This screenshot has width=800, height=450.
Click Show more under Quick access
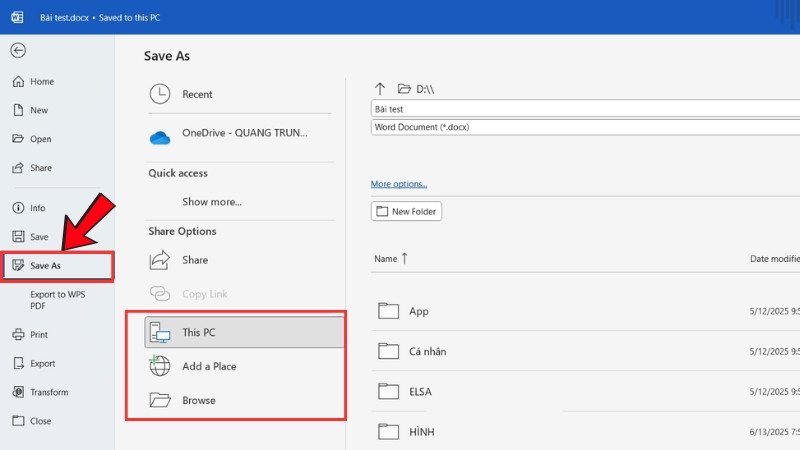coord(212,202)
